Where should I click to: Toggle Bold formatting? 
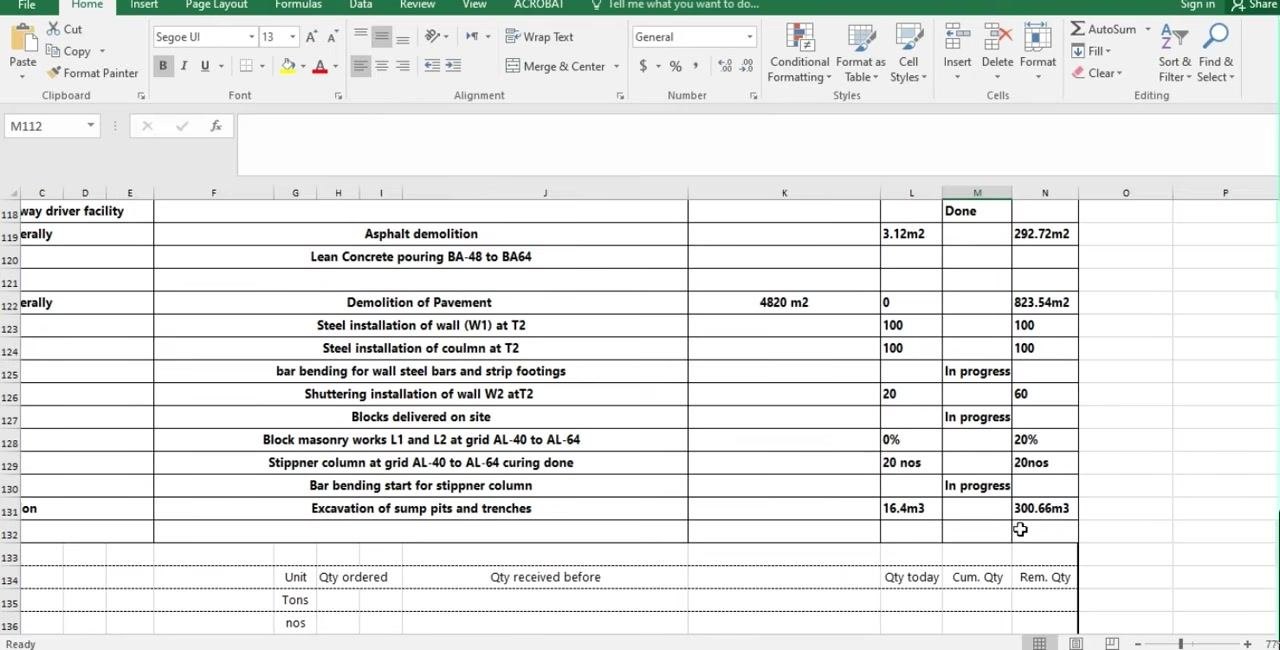(x=163, y=66)
